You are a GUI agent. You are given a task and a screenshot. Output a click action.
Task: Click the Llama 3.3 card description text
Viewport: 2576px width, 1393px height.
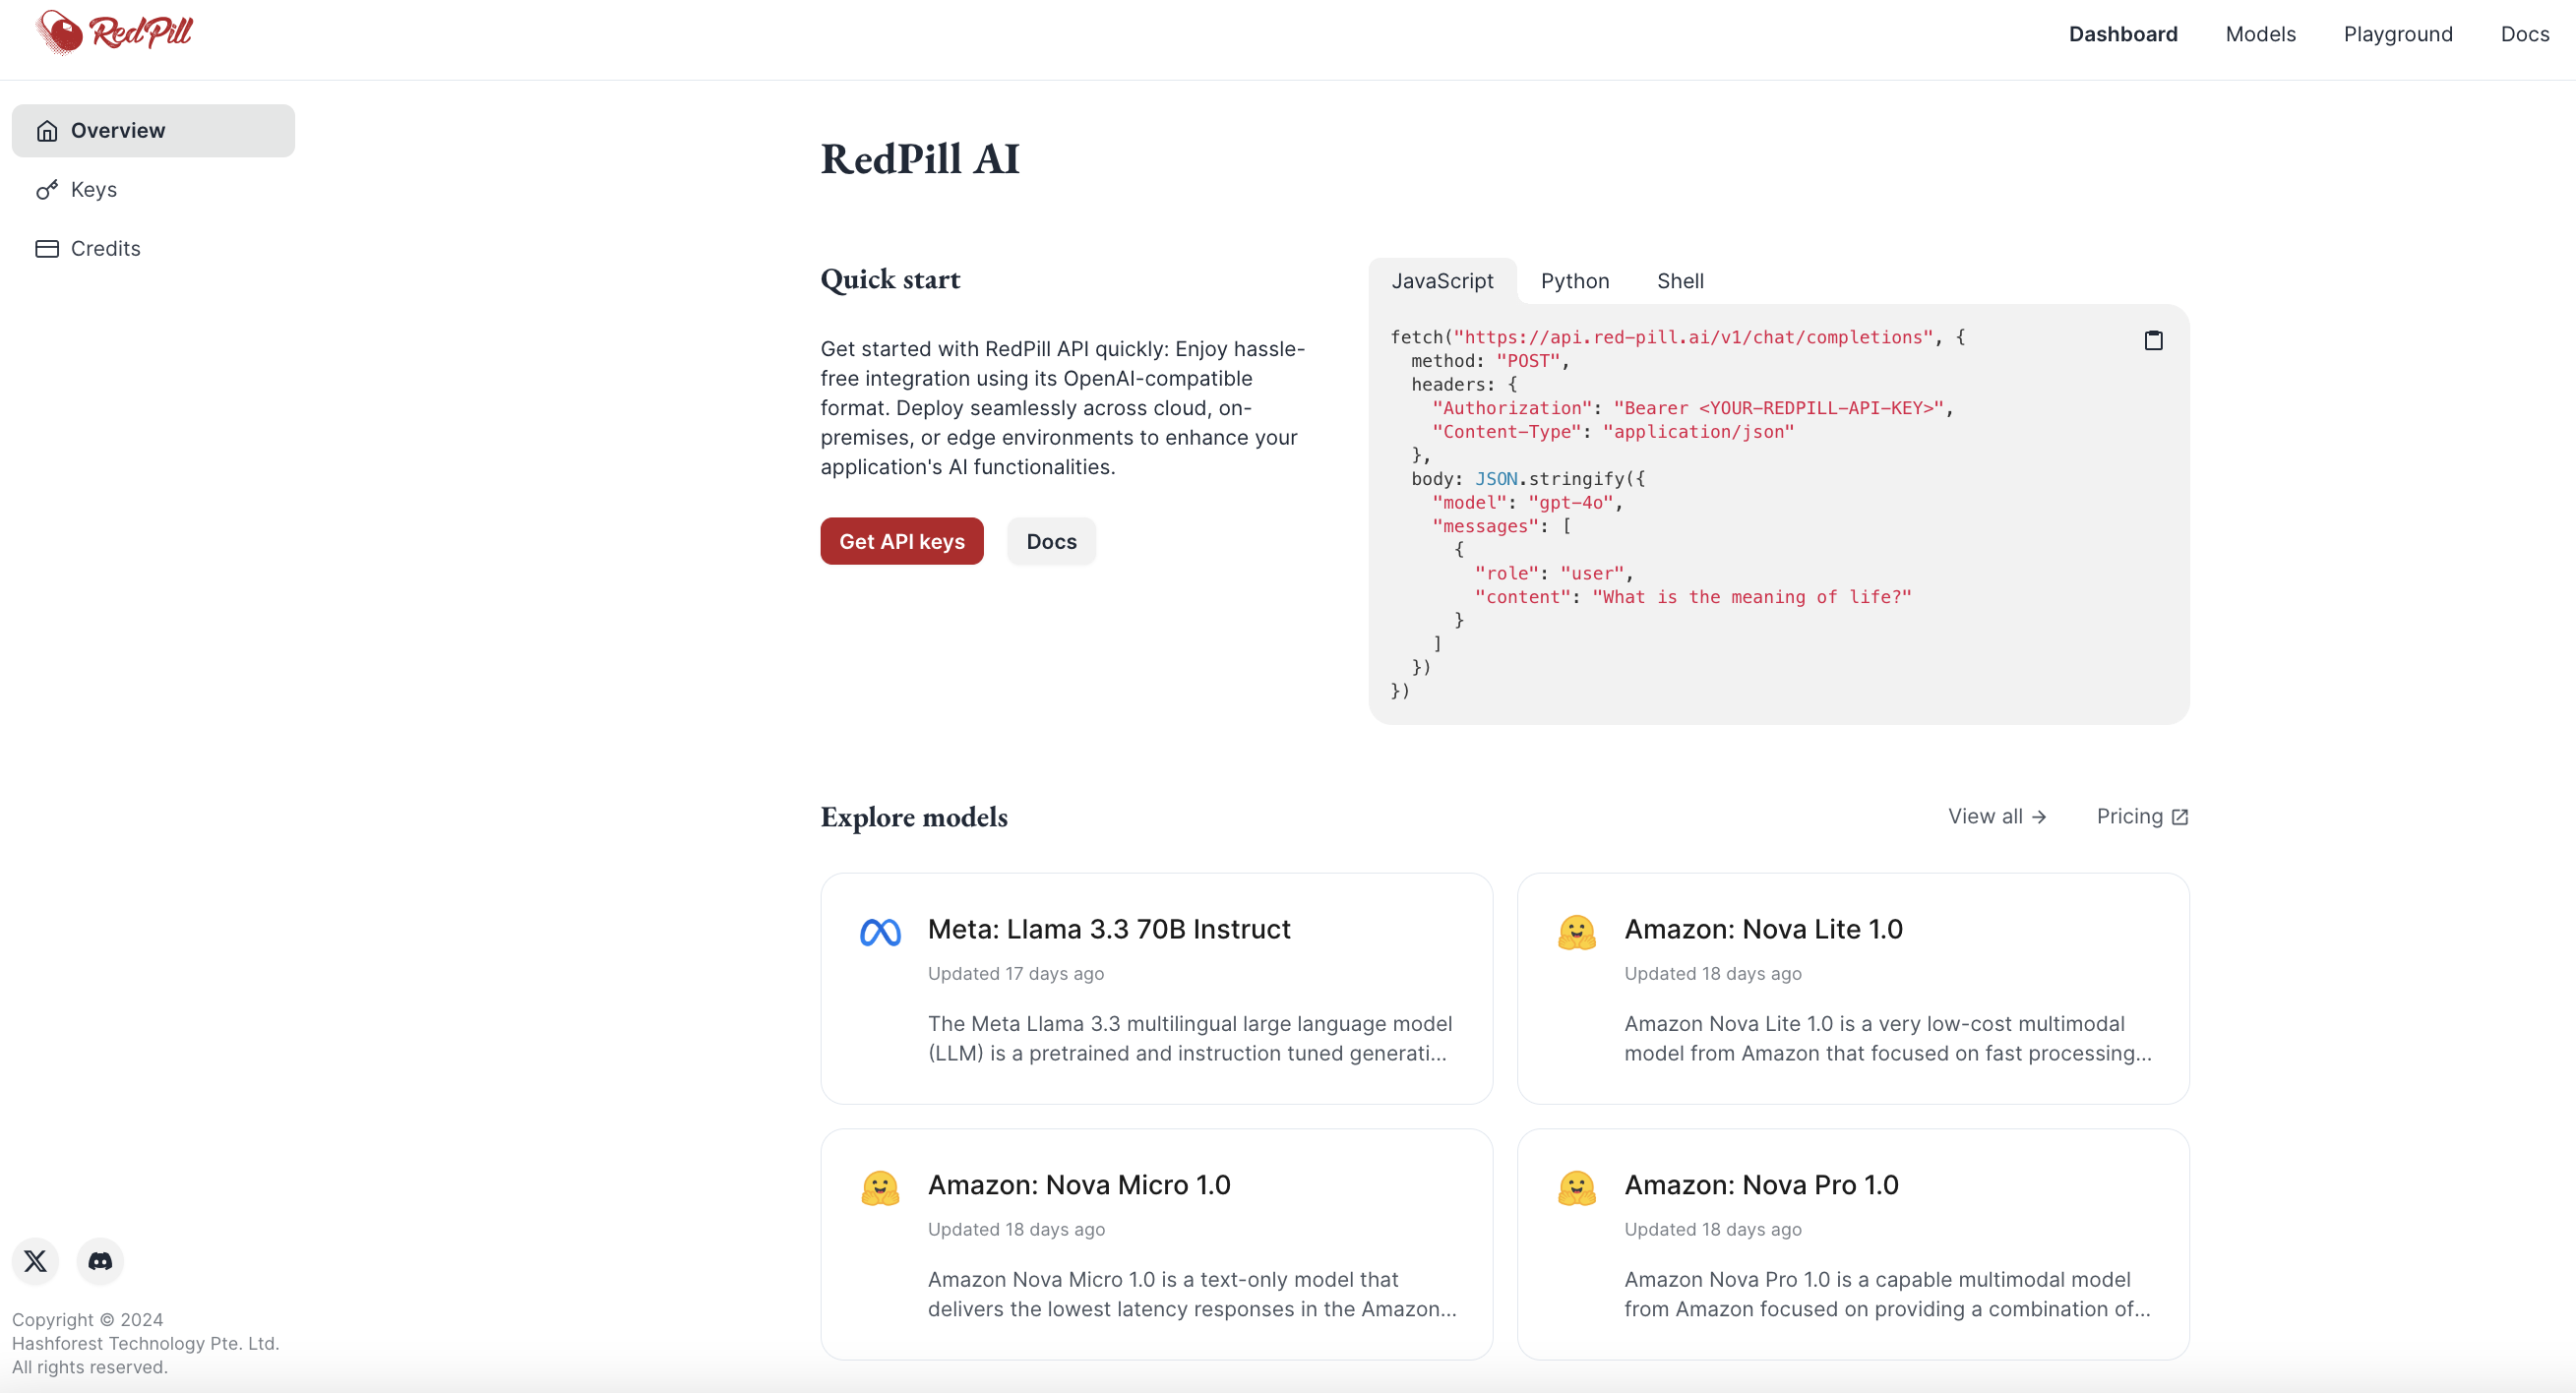tap(1190, 1039)
